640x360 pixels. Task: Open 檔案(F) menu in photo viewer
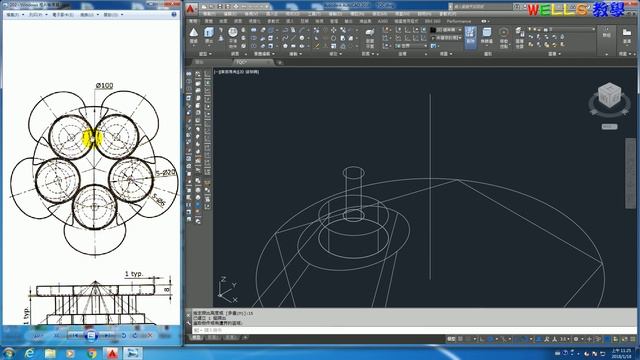coord(15,14)
